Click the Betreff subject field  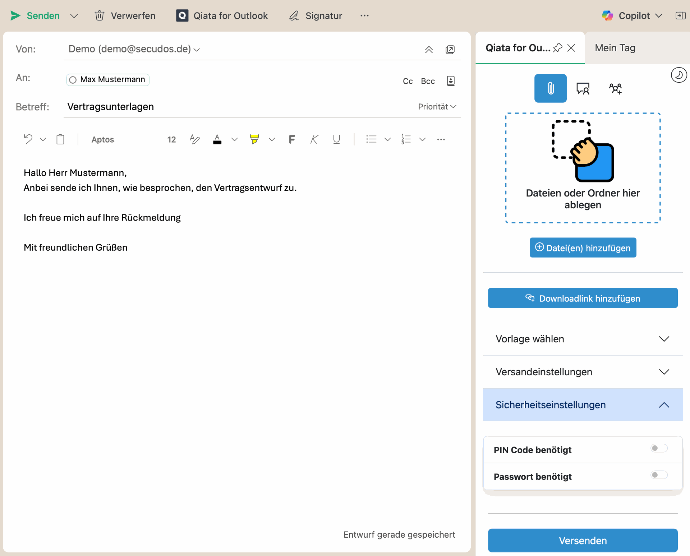(240, 106)
